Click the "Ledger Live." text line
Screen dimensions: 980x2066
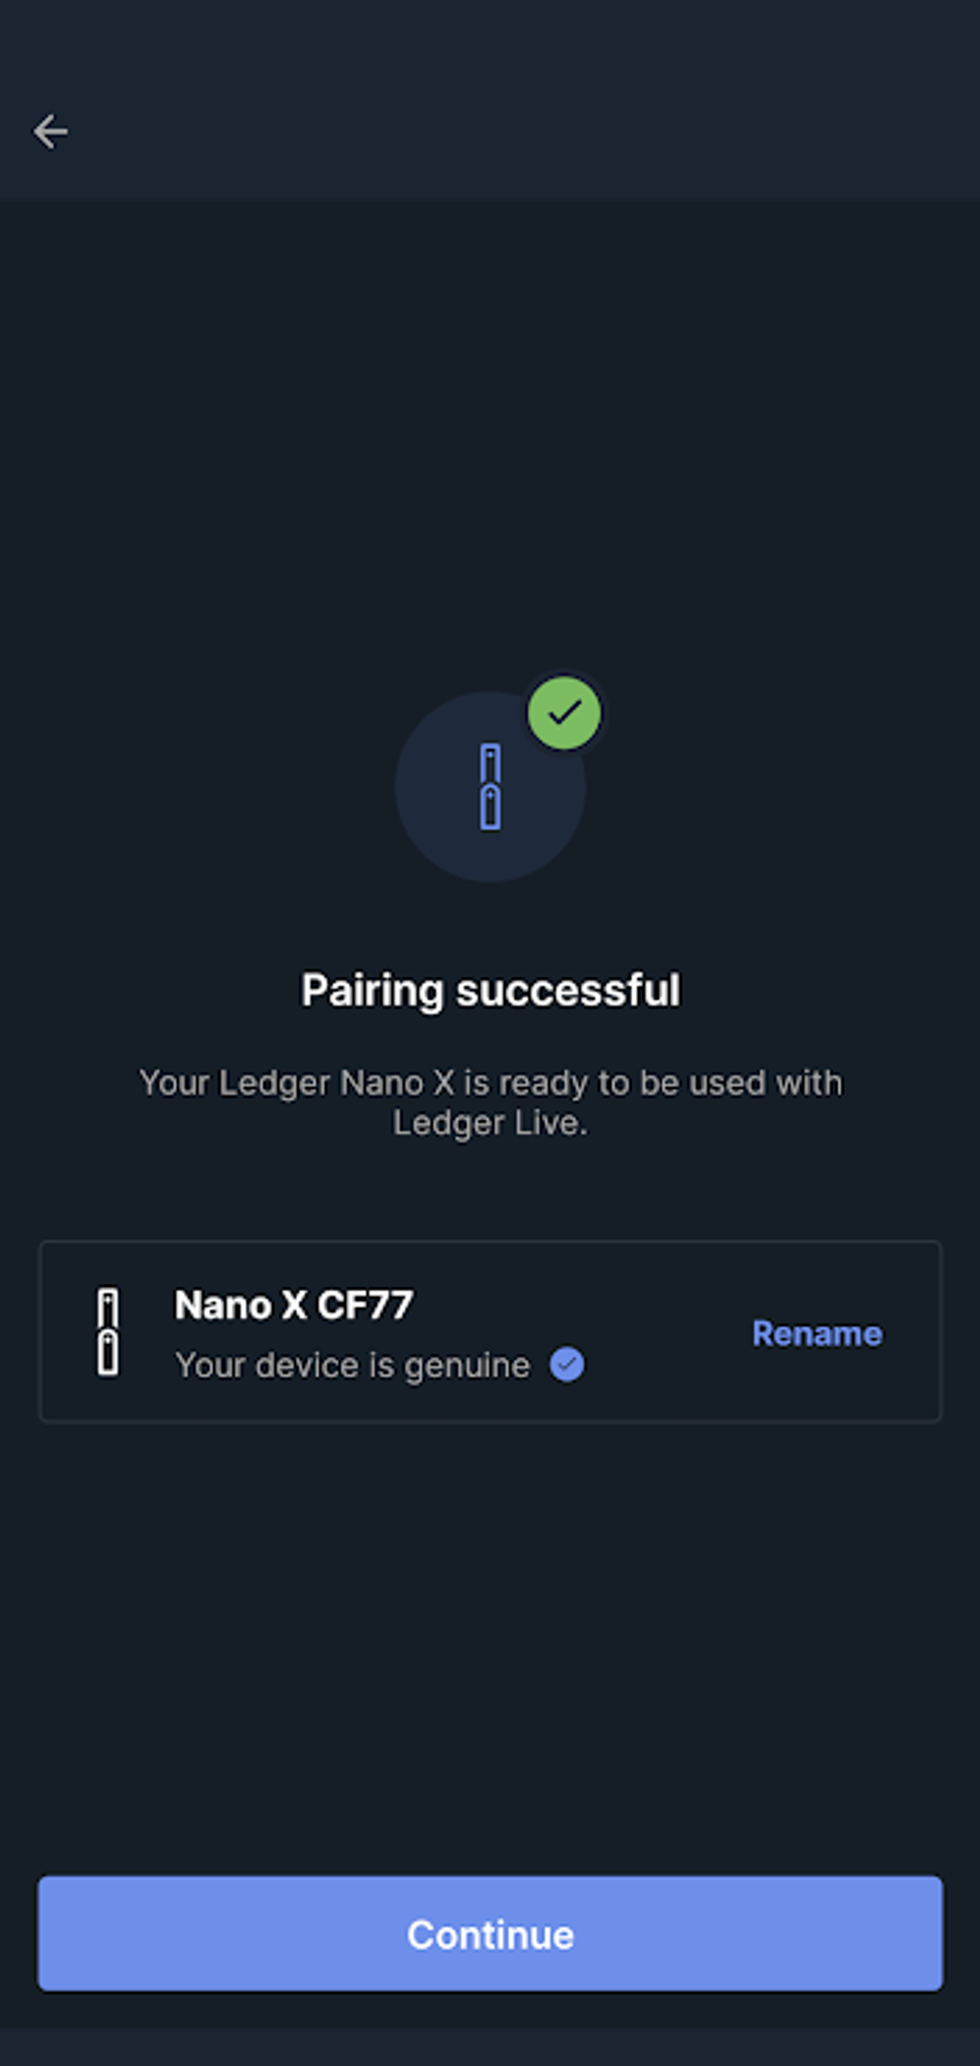[490, 1123]
